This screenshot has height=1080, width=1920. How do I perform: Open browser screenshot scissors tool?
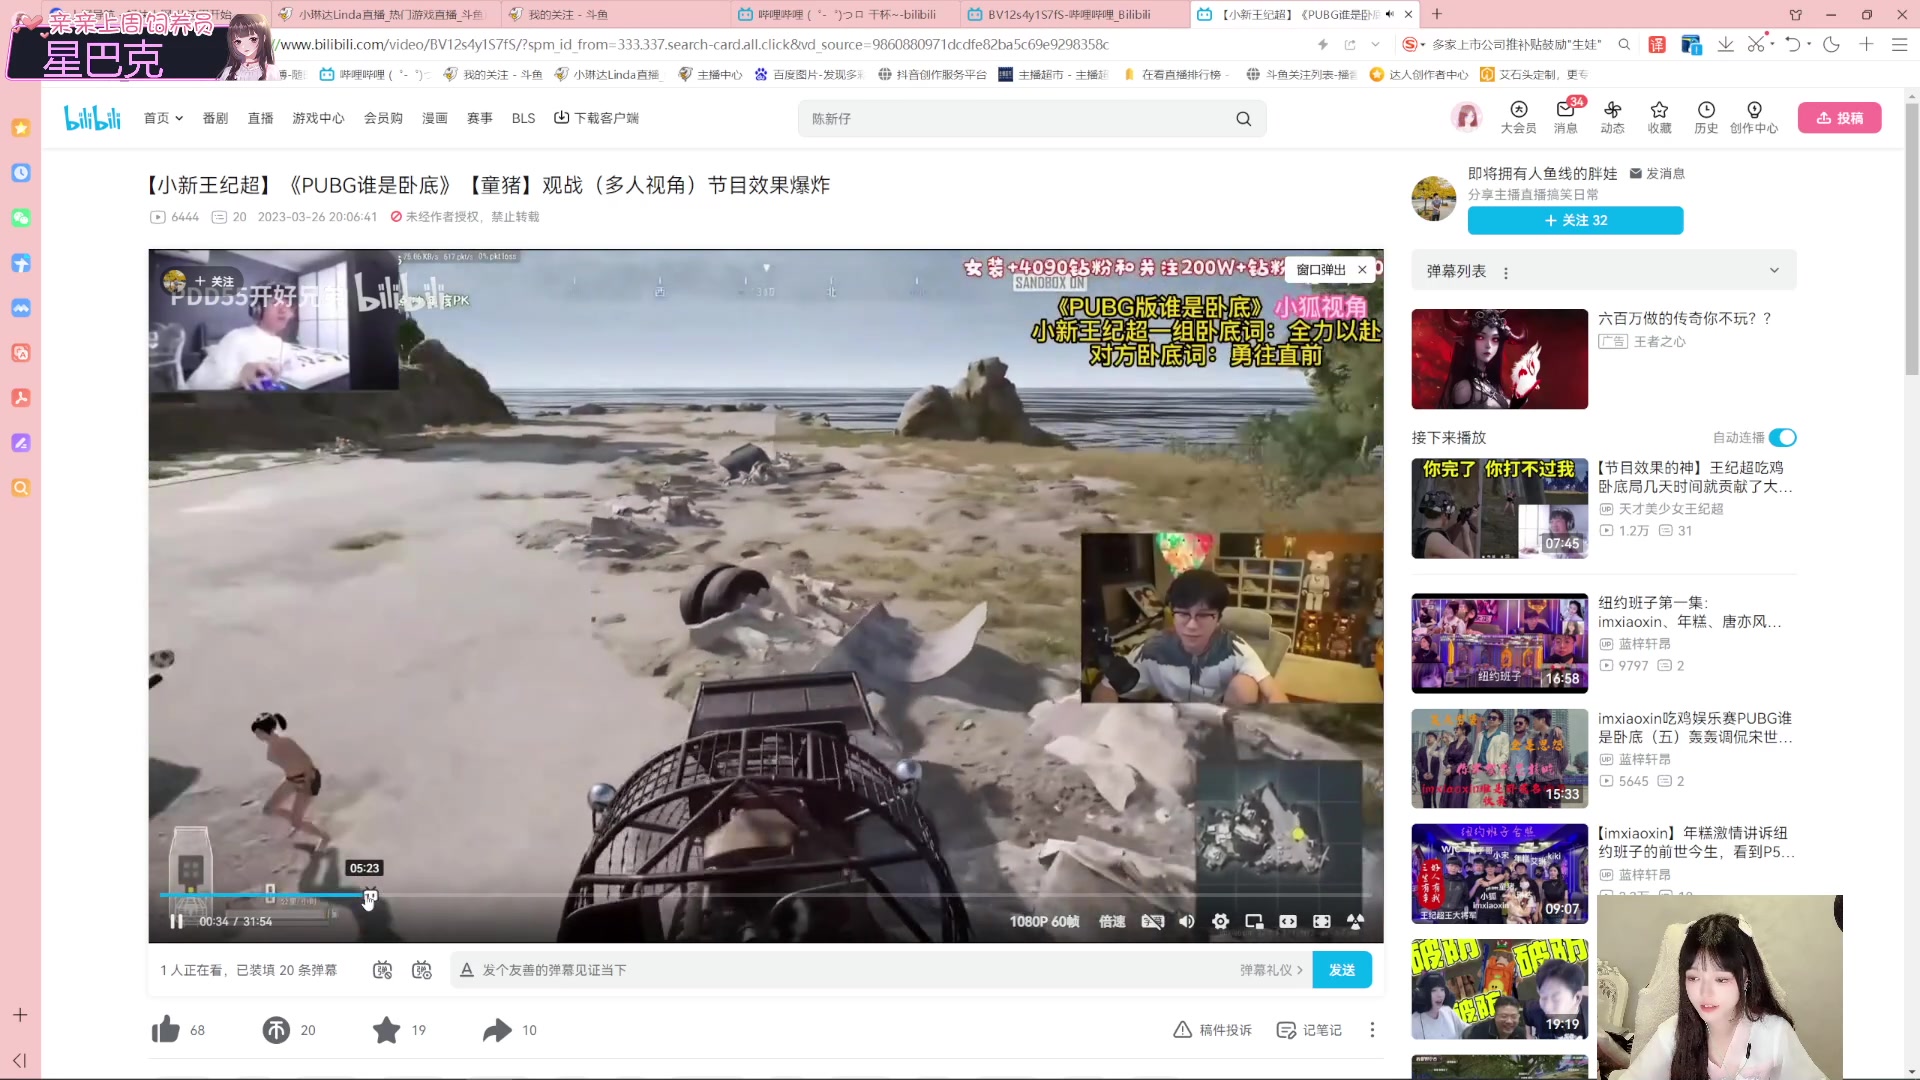[1756, 44]
